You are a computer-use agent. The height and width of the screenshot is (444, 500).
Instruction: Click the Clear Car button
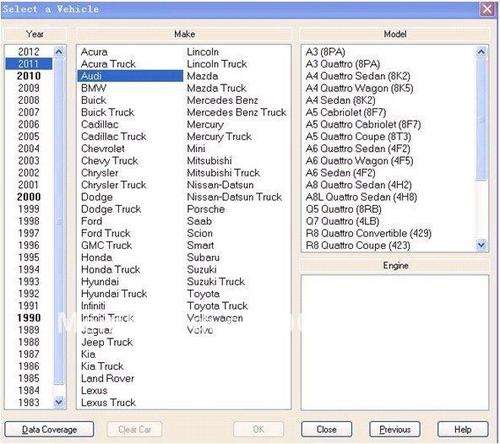point(135,430)
